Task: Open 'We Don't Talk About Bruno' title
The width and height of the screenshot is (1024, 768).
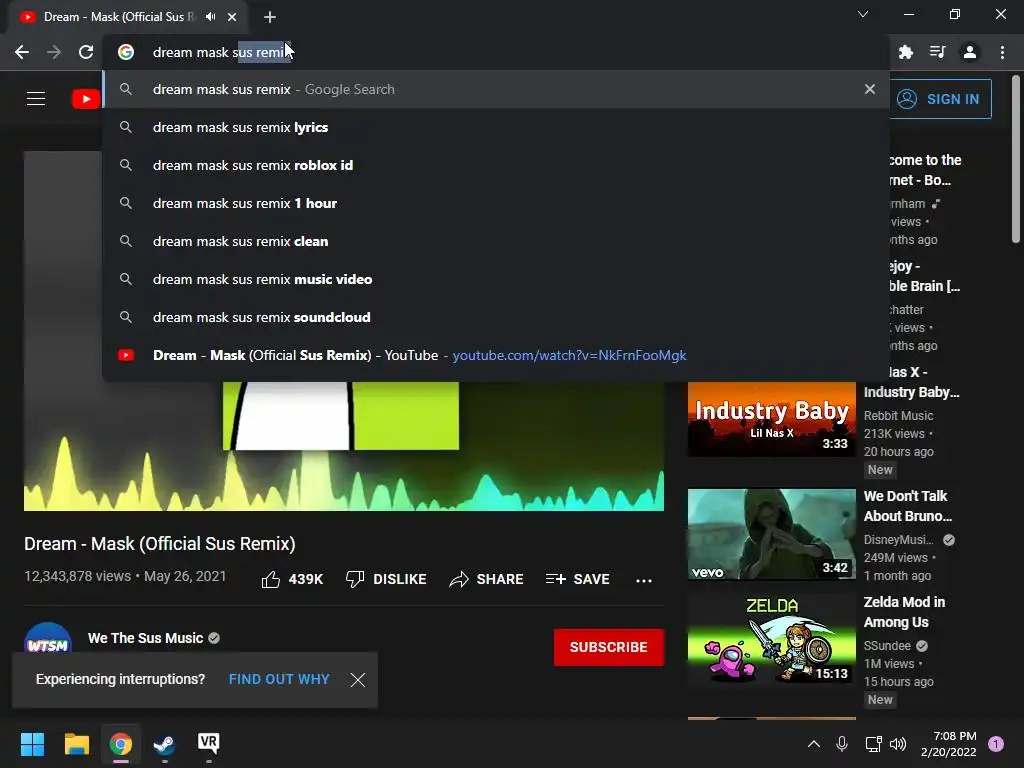Action: click(x=908, y=506)
